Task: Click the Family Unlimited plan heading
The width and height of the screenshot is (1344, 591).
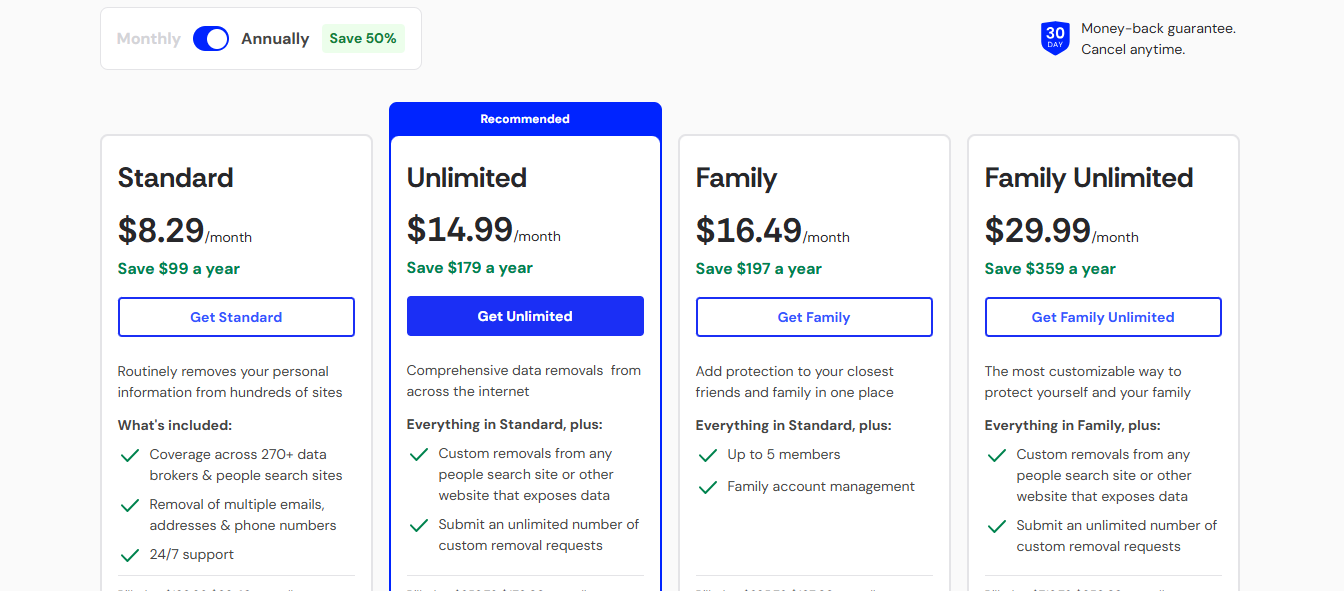Action: [x=1089, y=178]
